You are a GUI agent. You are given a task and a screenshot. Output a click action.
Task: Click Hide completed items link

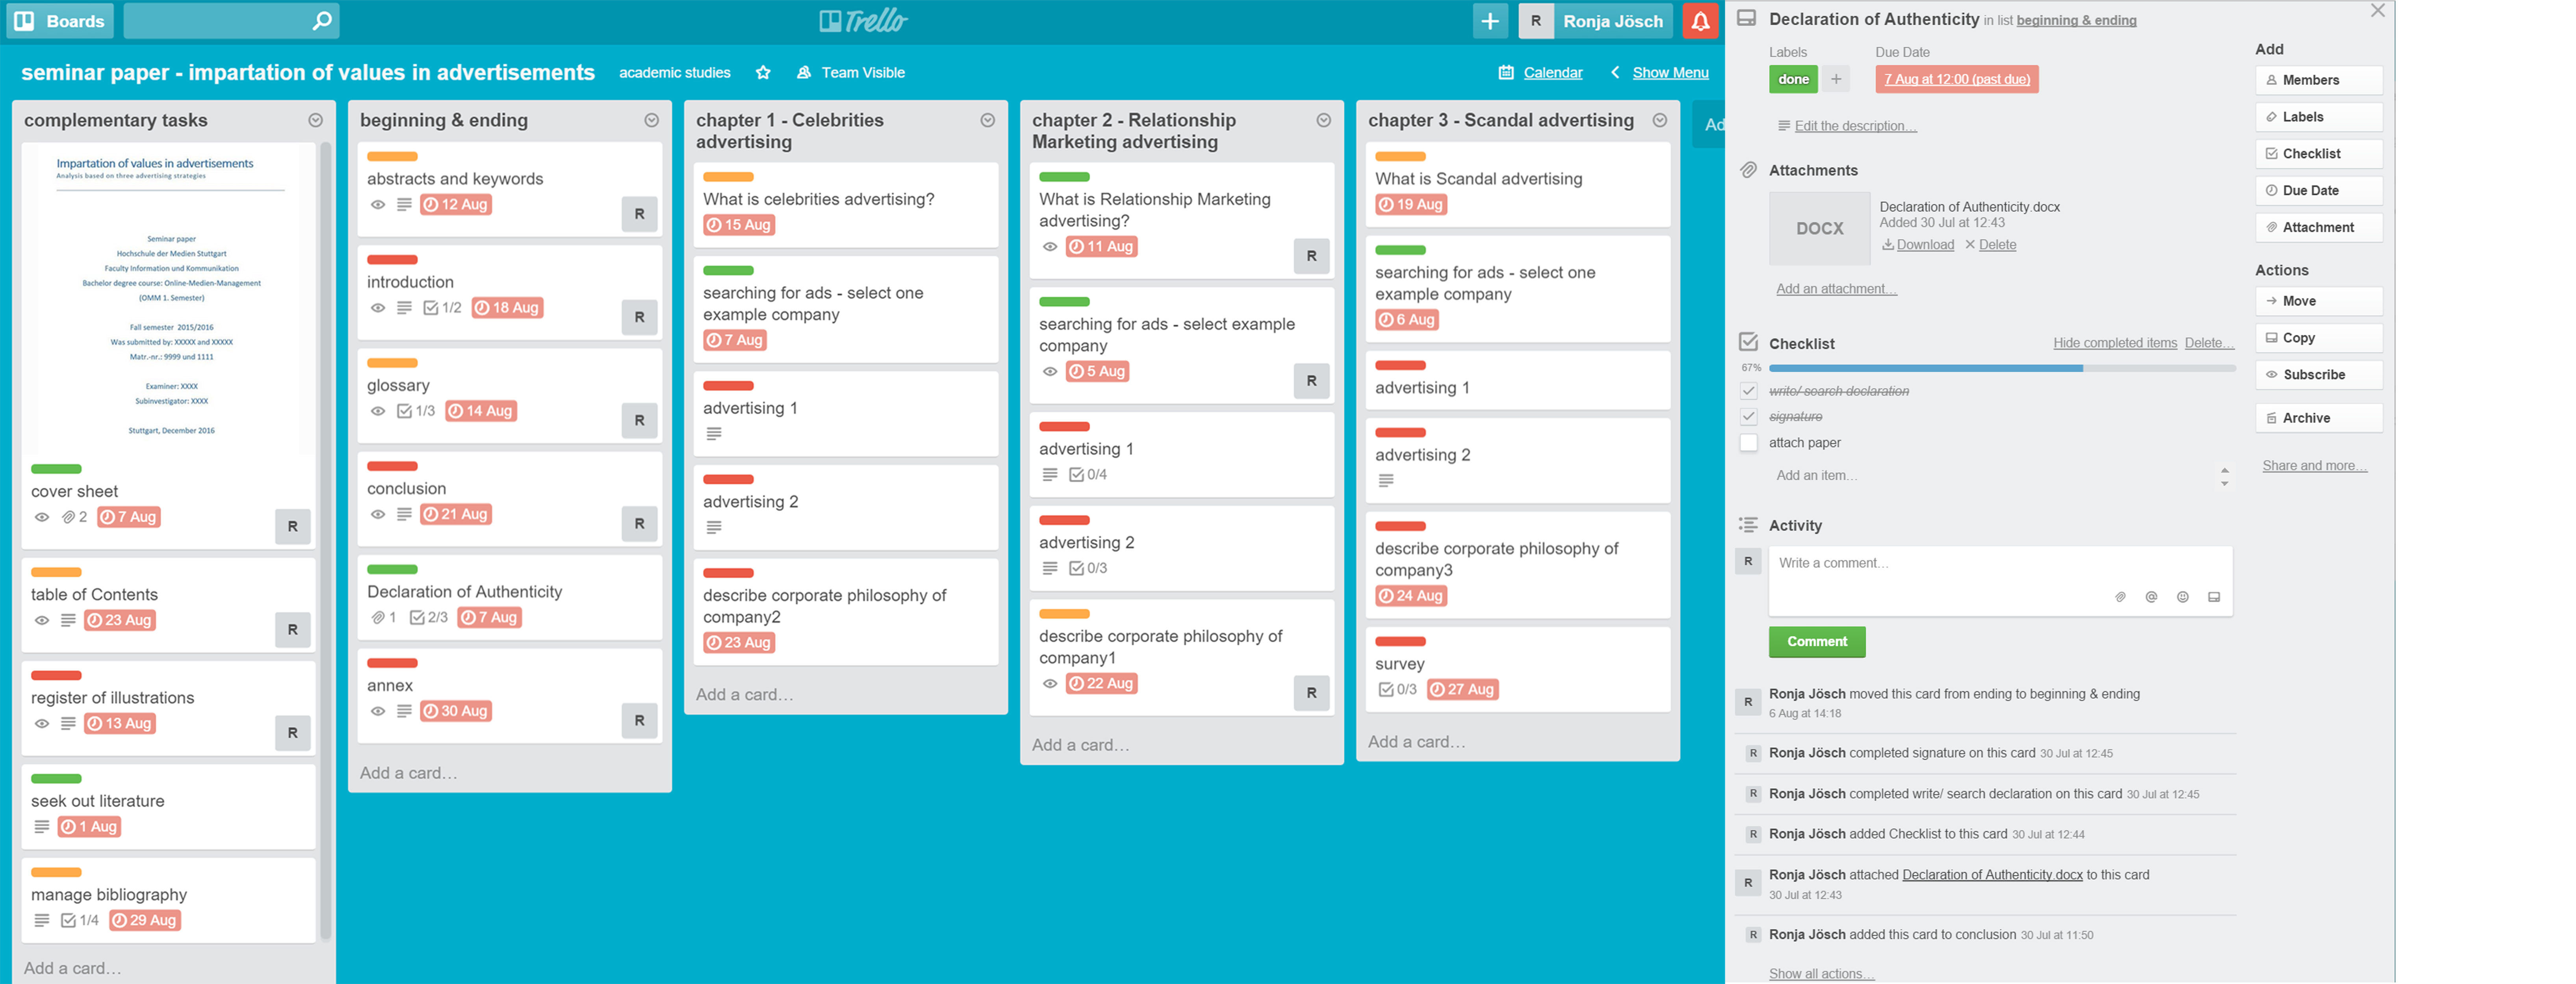pos(2115,343)
